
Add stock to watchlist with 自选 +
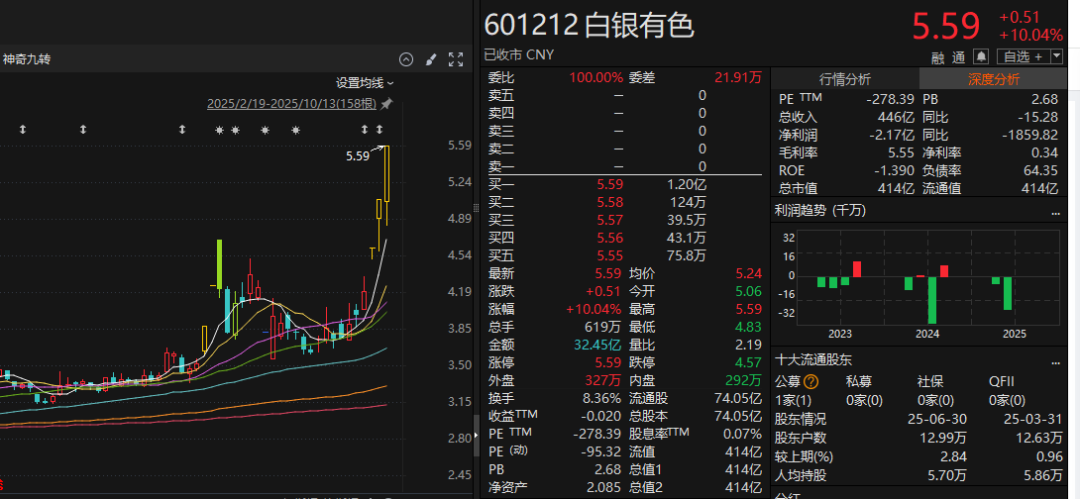tap(1023, 57)
